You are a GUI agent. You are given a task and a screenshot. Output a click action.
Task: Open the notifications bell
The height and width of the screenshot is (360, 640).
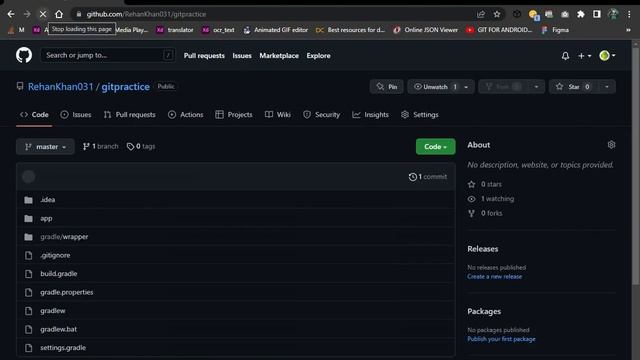[565, 56]
